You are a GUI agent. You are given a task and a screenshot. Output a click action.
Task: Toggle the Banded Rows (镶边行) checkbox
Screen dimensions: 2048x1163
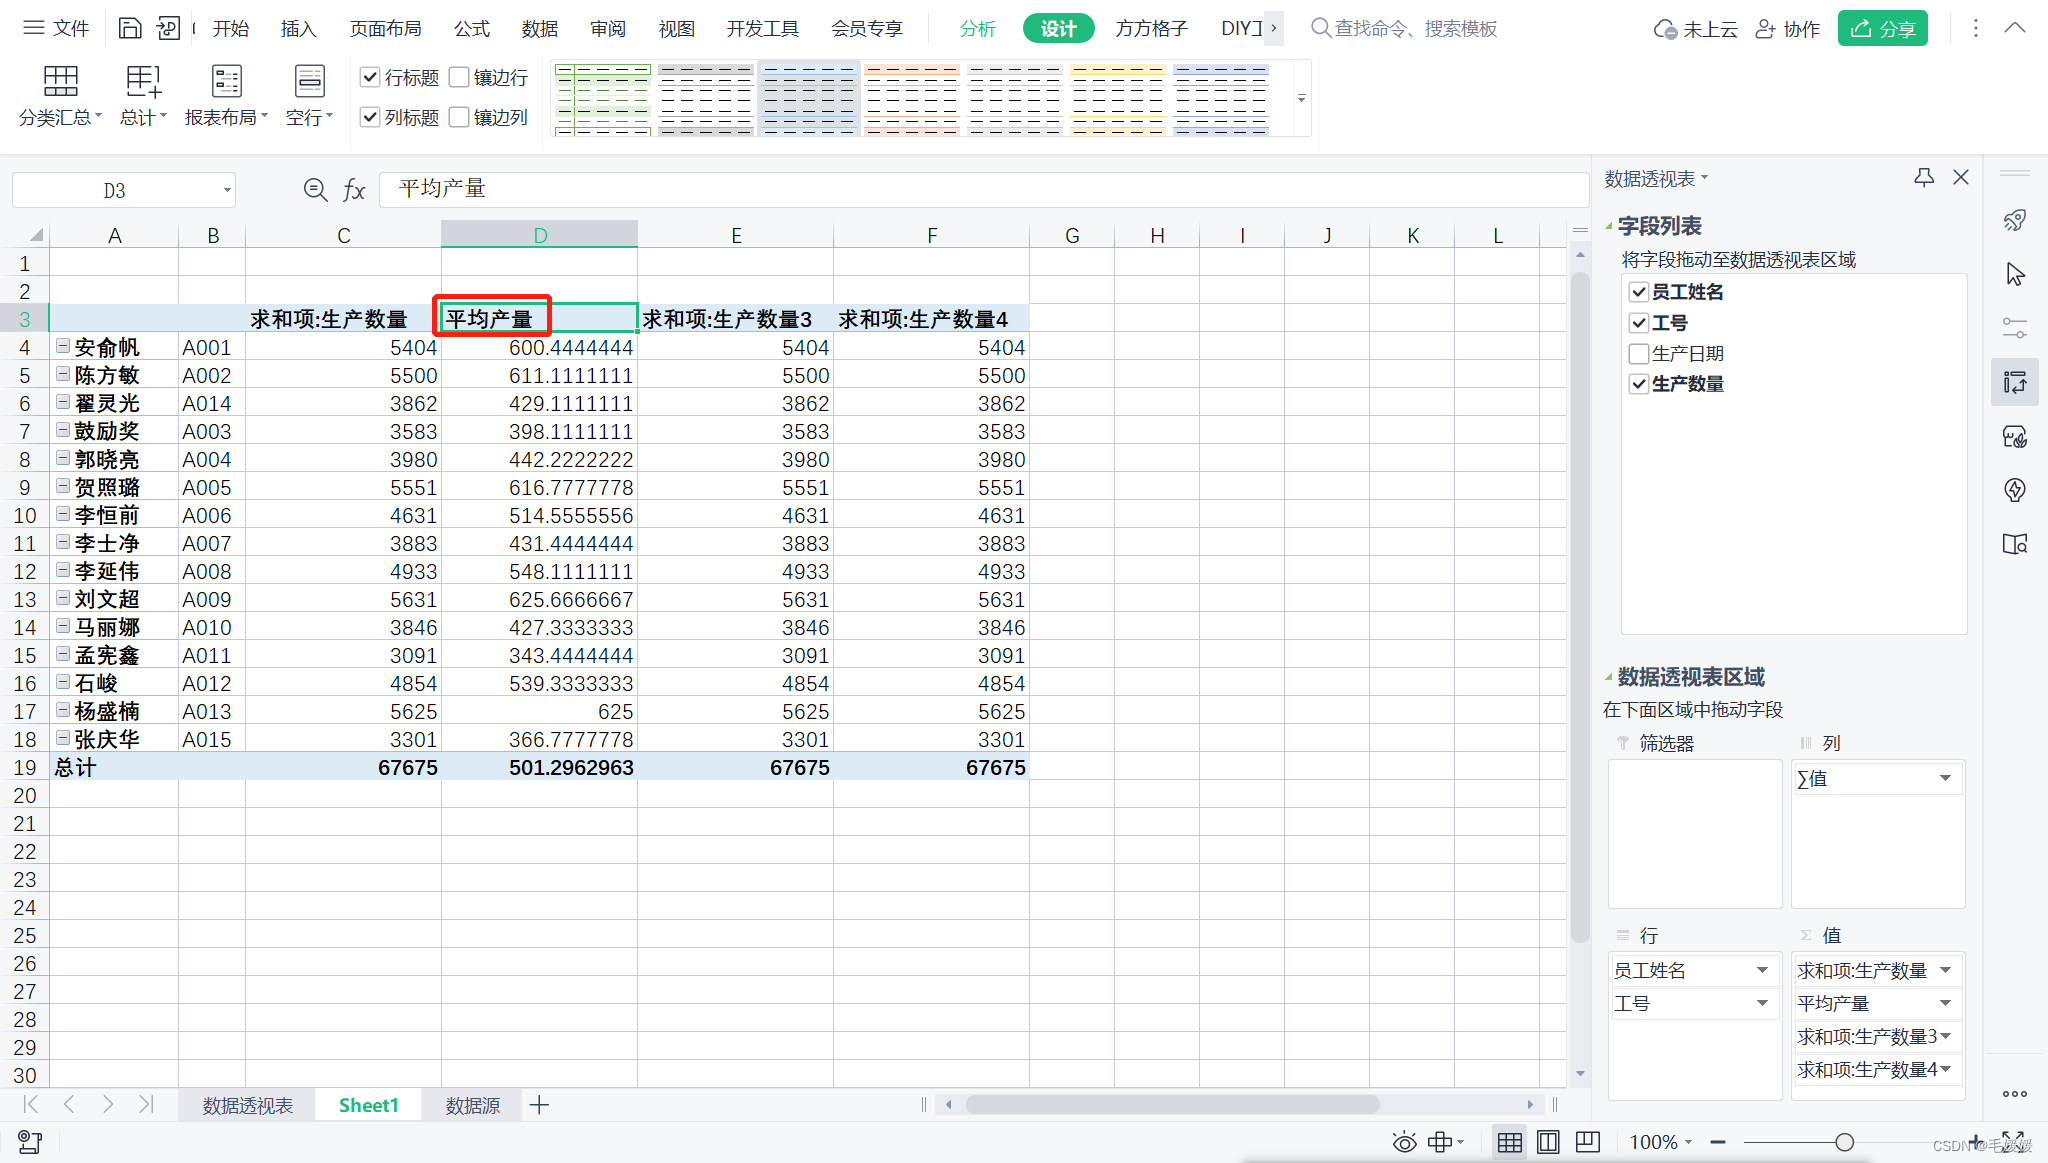coord(459,77)
